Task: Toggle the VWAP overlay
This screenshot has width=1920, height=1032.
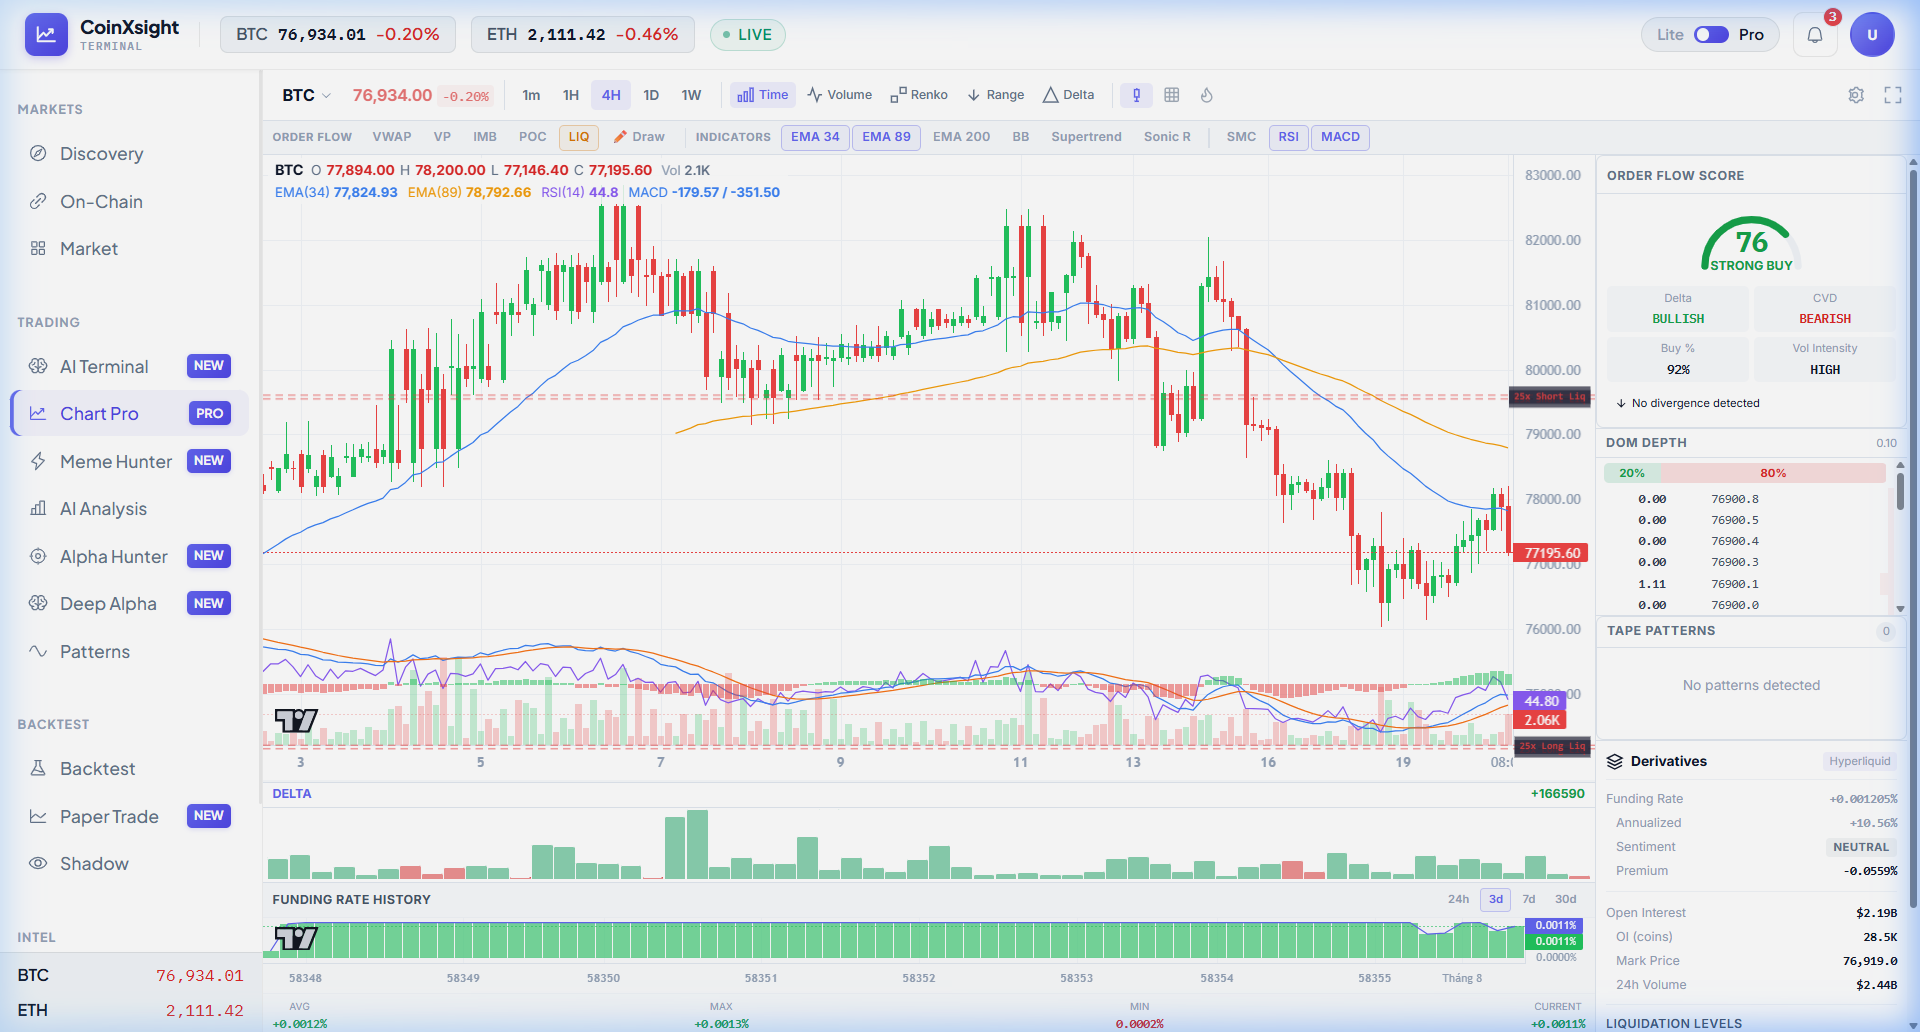Action: pos(392,137)
